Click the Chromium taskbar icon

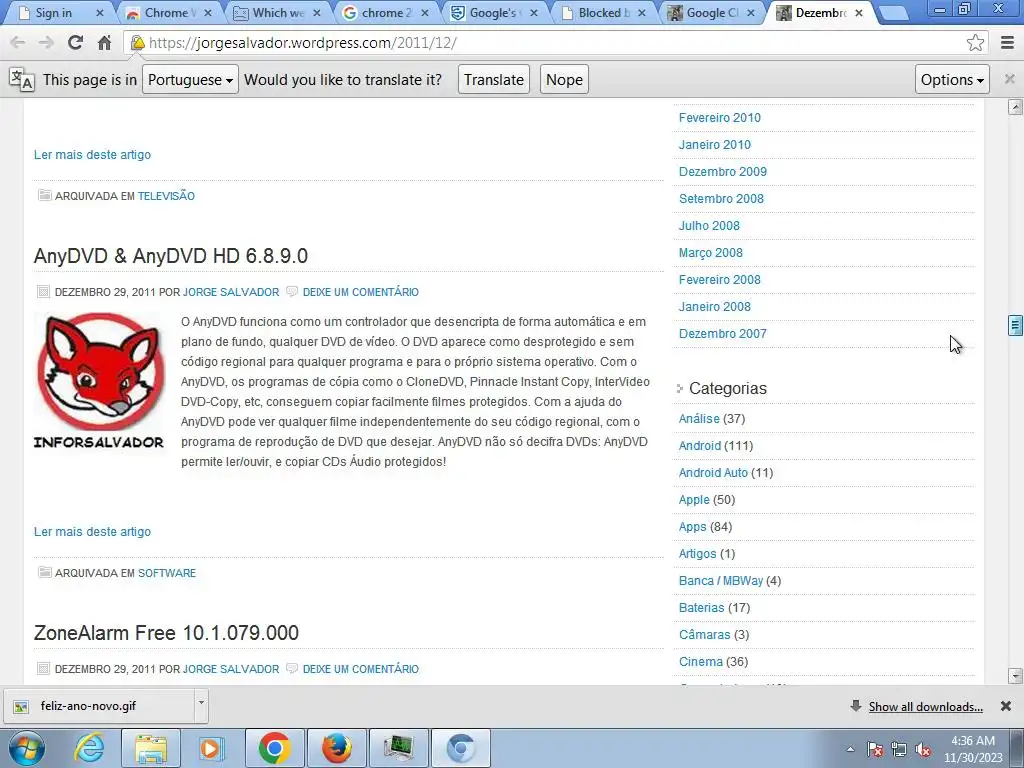(x=461, y=748)
